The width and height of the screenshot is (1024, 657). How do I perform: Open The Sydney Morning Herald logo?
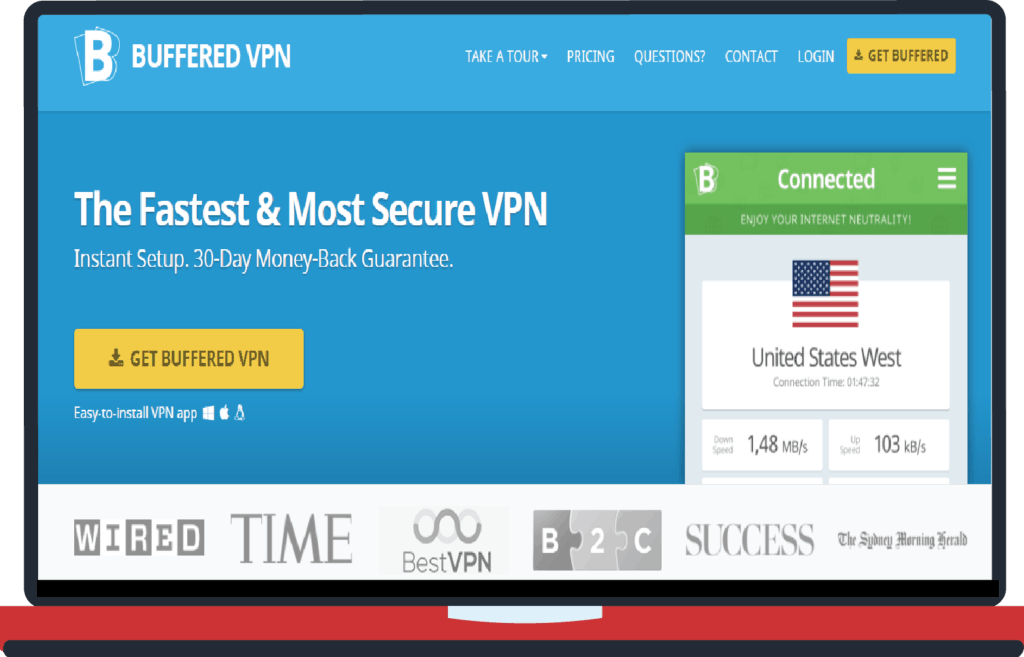pos(903,539)
